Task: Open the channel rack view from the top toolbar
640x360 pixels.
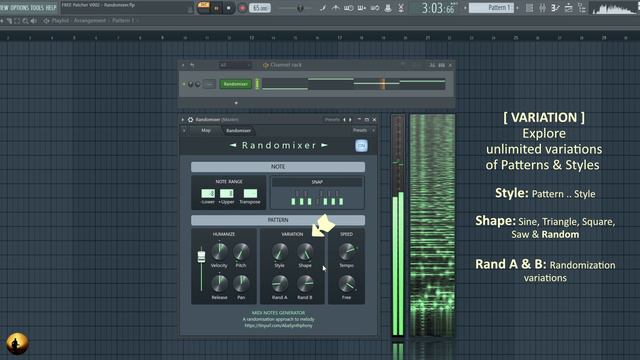Action: pos(556,8)
